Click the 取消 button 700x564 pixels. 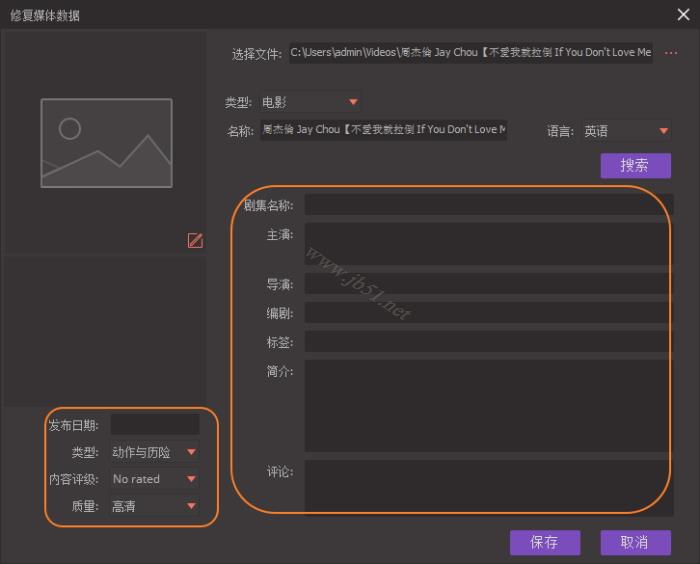[x=635, y=543]
